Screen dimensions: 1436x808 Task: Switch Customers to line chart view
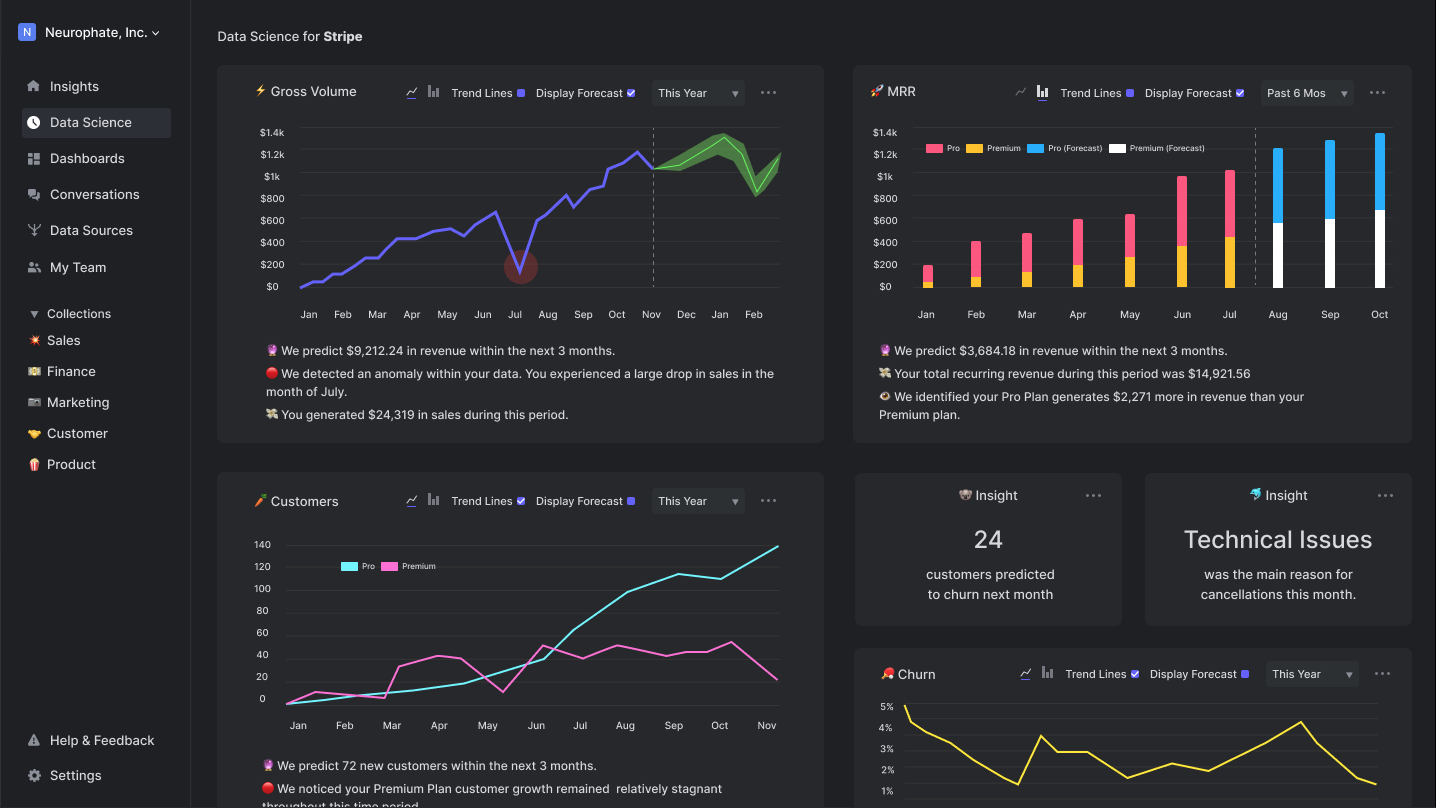(x=412, y=500)
